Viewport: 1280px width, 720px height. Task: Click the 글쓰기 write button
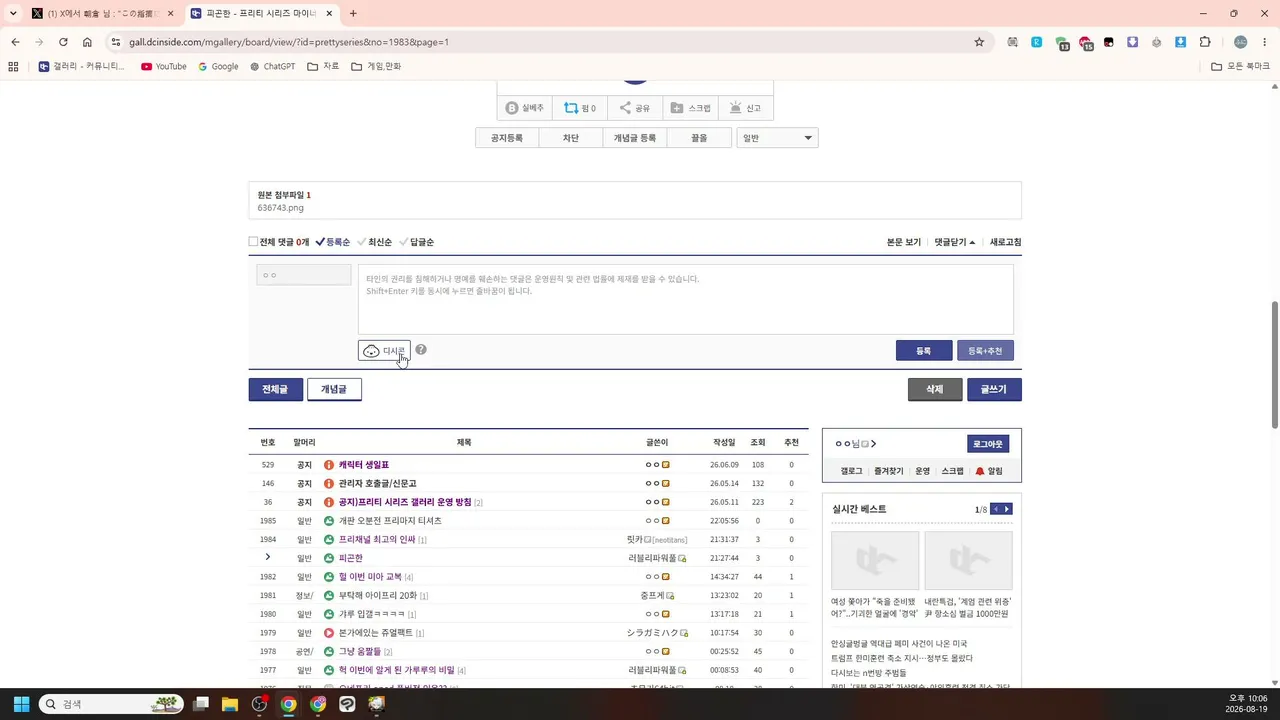pyautogui.click(x=994, y=389)
